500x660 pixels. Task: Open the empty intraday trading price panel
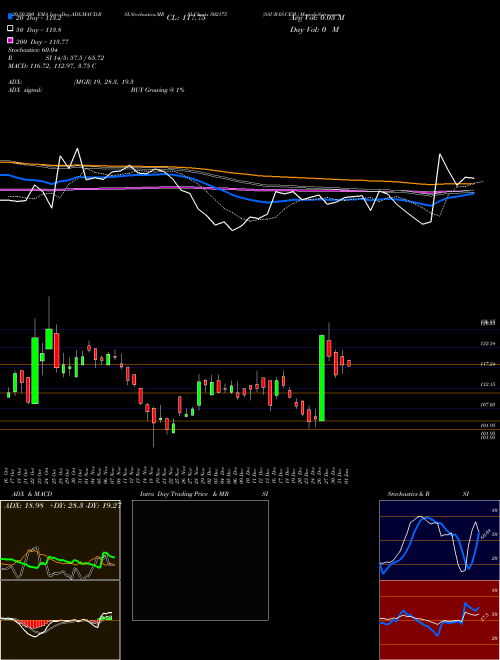pos(200,560)
